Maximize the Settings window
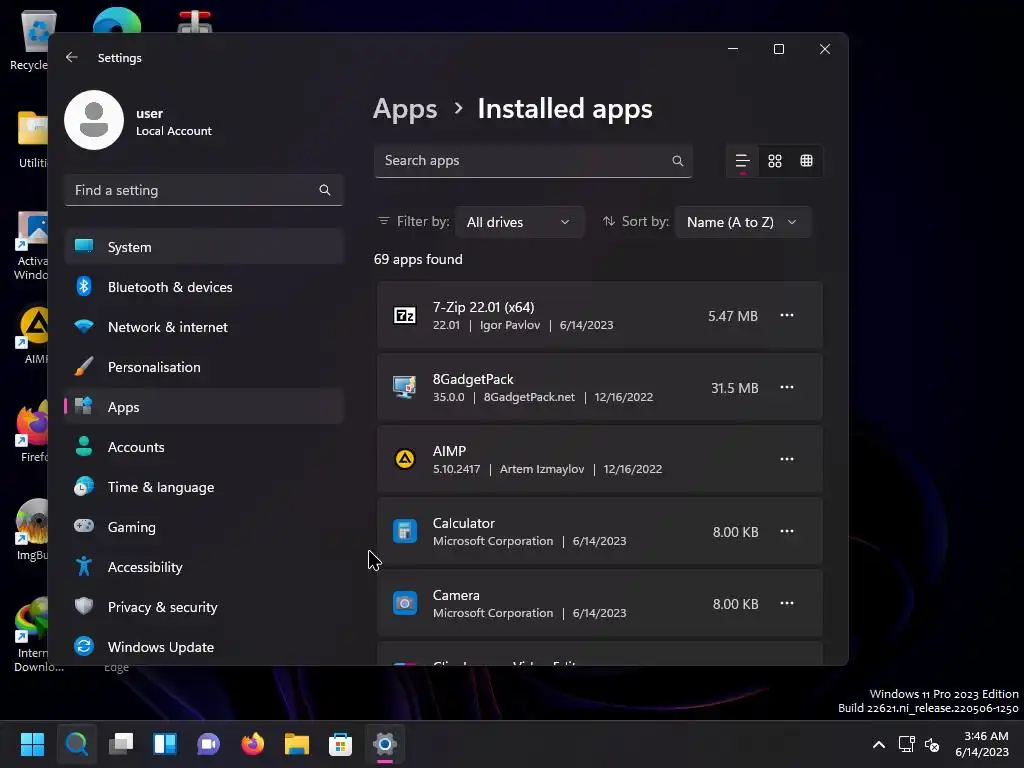Screen dimensions: 1024x768 click(778, 49)
